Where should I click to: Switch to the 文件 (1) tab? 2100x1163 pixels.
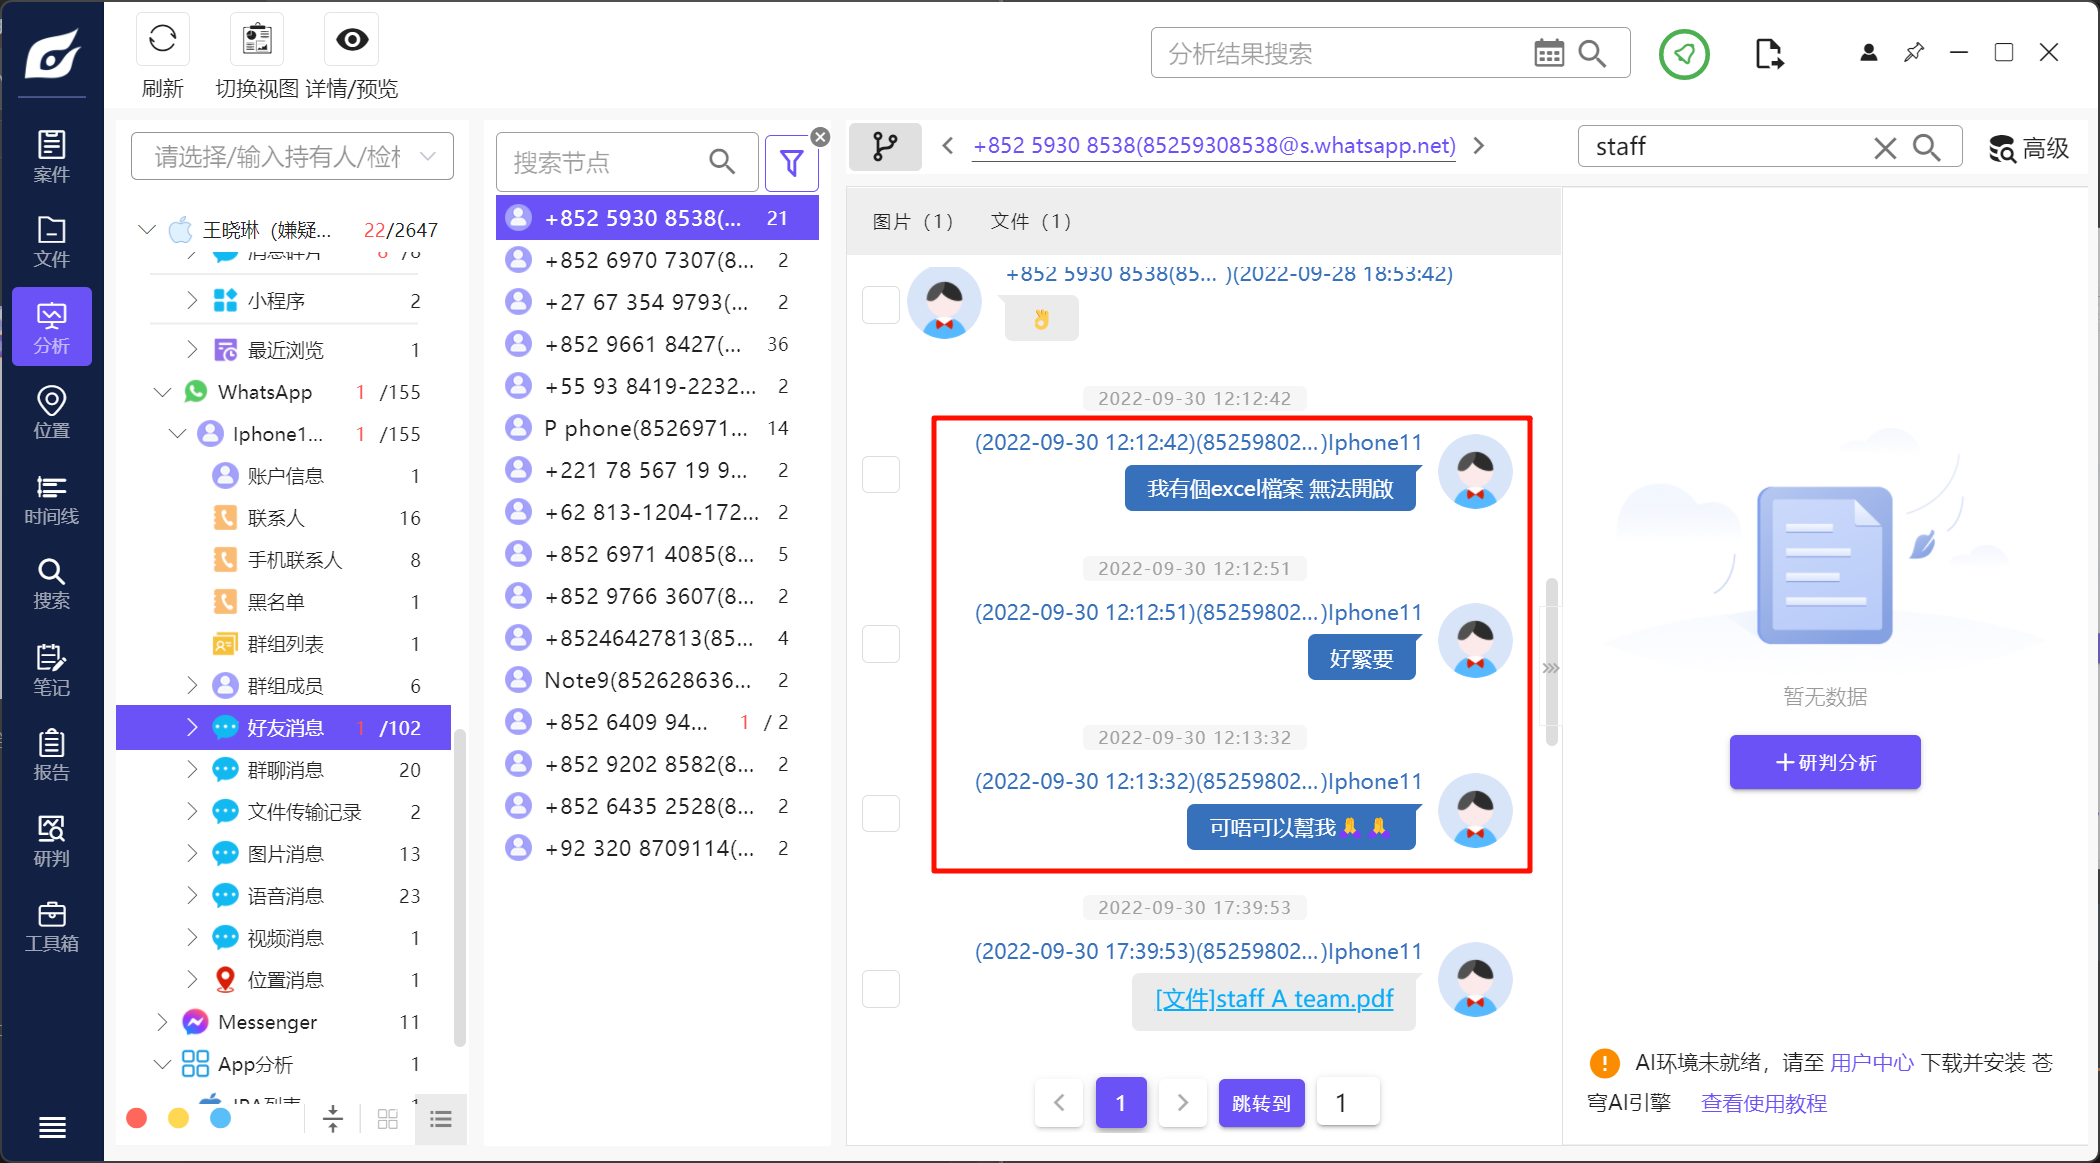[1030, 221]
